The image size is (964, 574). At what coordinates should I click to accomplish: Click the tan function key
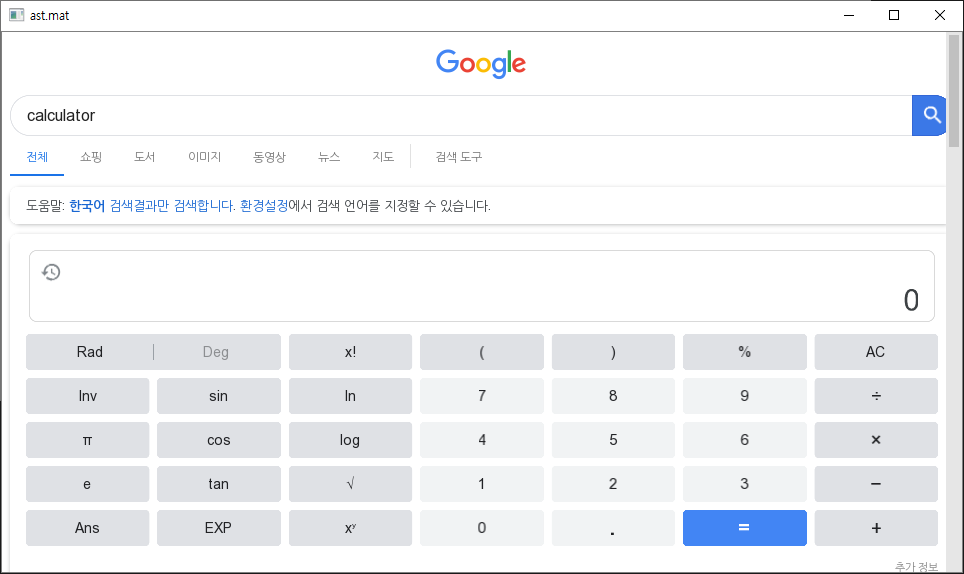[x=218, y=484]
